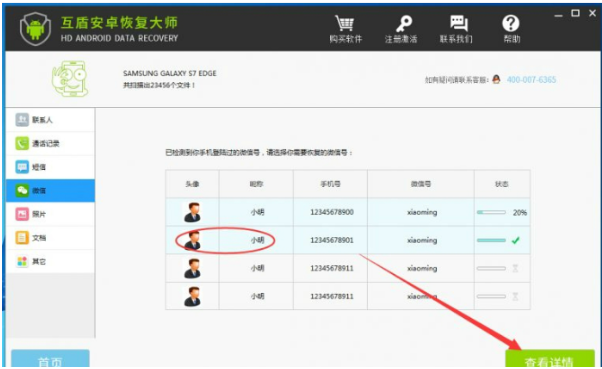Open the 文档 sidebar category
Viewport: 602px width, 369px height.
pos(50,238)
